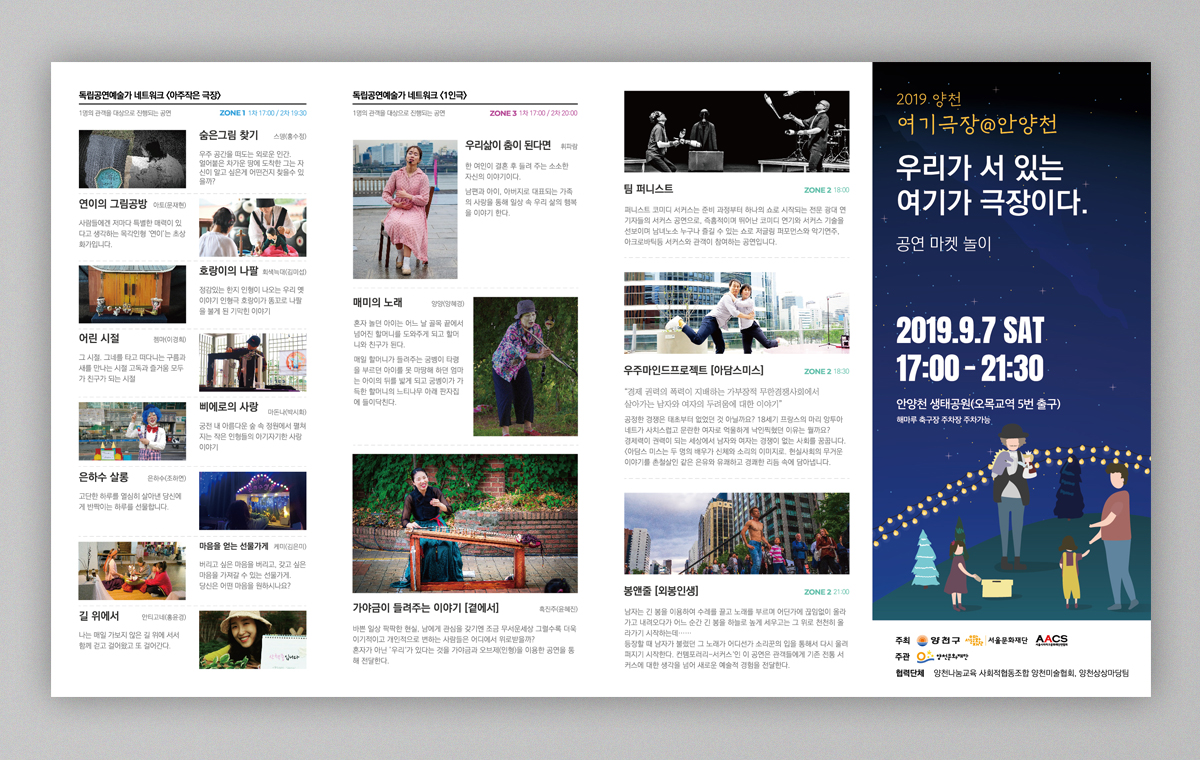Open the 팀 퍼니스트 juggling photo
This screenshot has height=760, width=1200.
point(736,132)
